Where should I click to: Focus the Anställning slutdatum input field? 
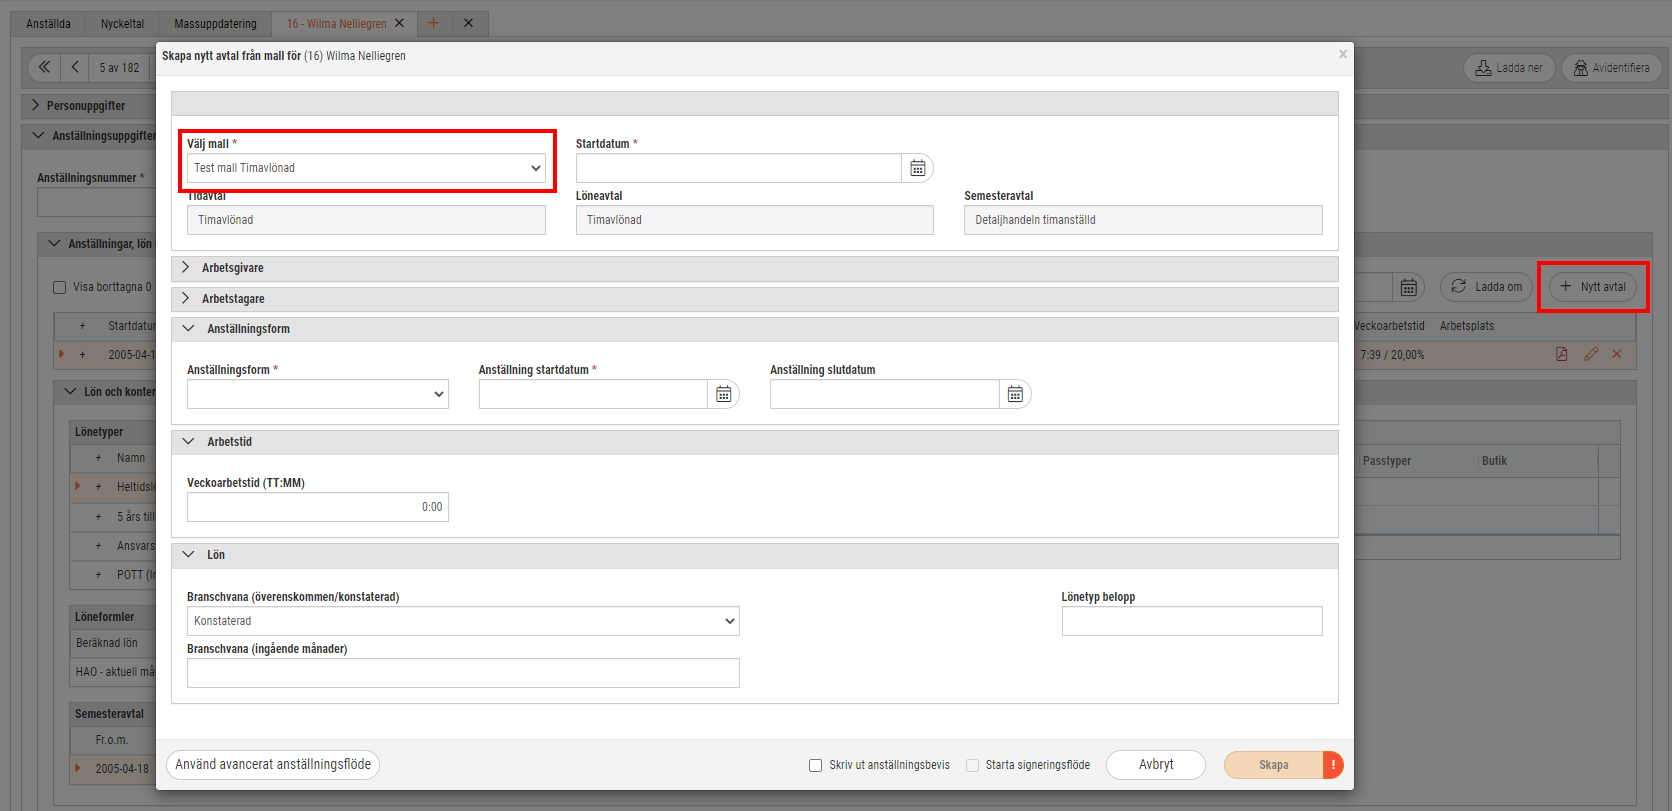(884, 394)
